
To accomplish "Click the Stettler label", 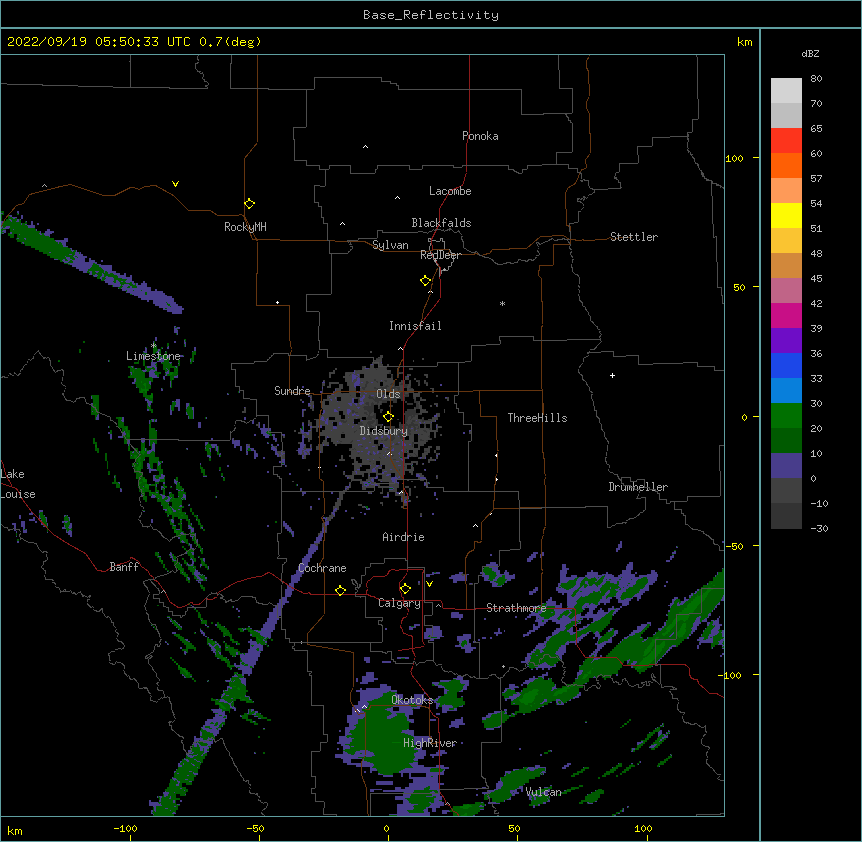I will click(633, 237).
